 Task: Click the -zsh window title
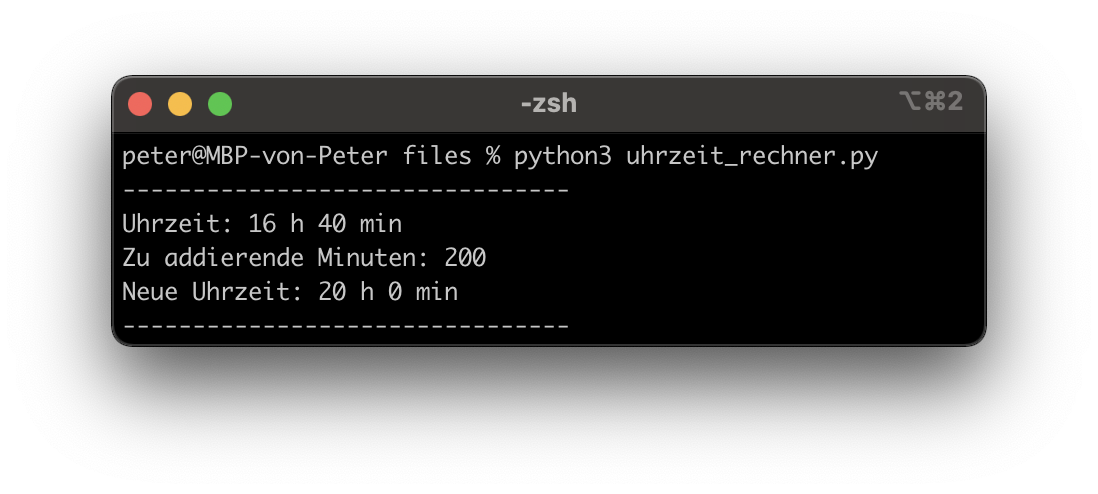click(x=549, y=103)
